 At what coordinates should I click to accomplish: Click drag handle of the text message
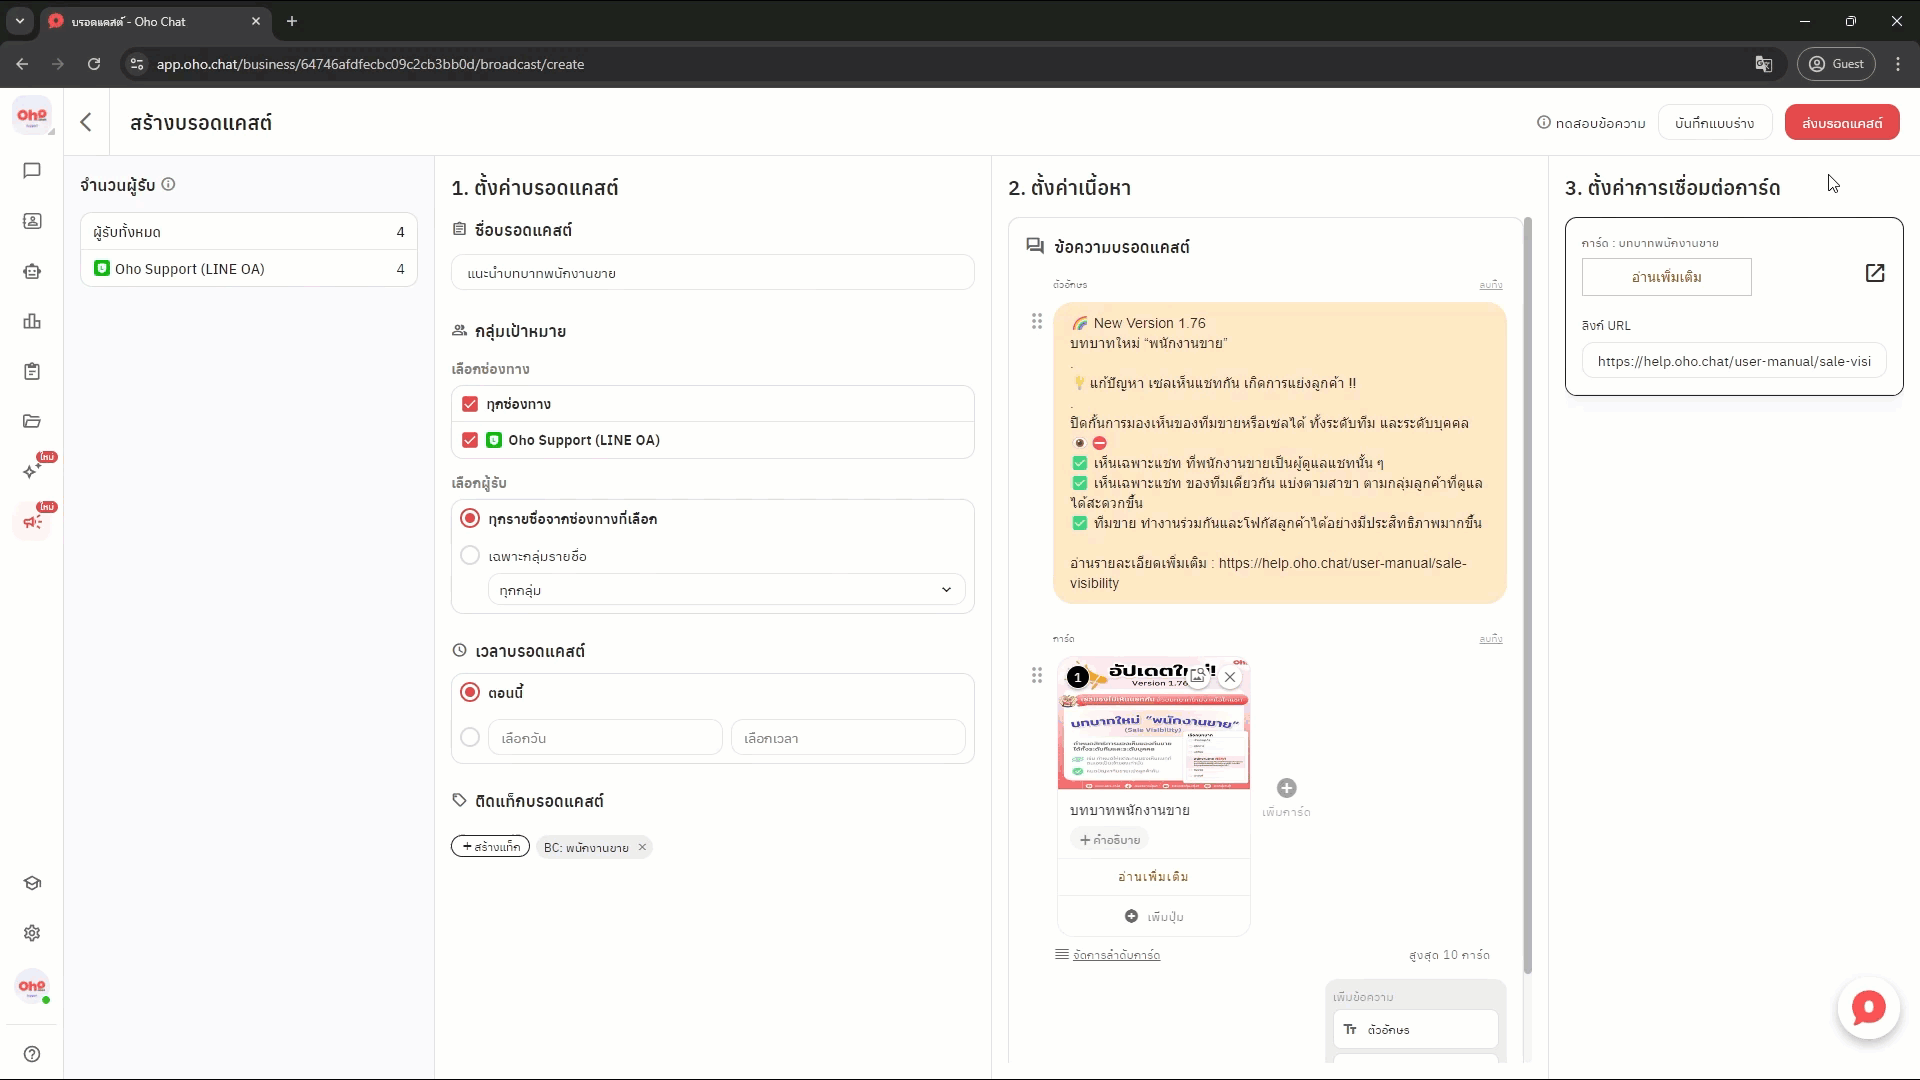pyautogui.click(x=1037, y=321)
